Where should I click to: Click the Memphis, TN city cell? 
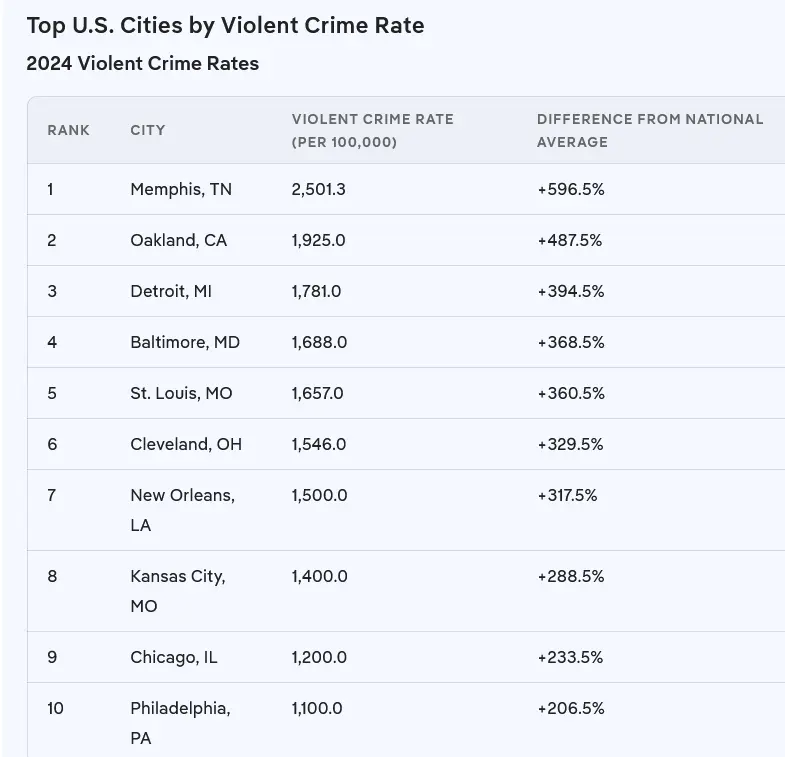click(180, 189)
